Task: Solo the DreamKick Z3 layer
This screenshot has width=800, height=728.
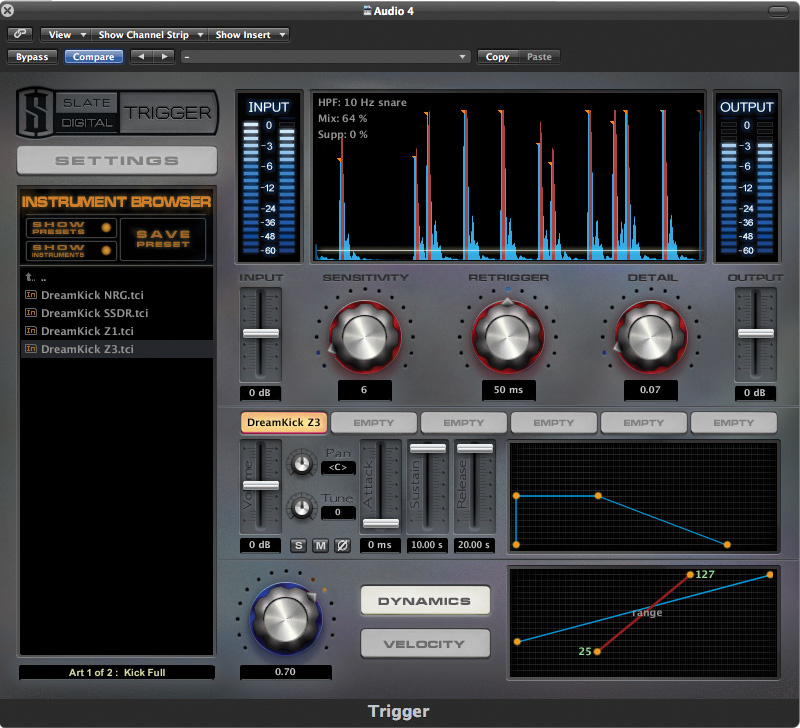Action: (298, 545)
